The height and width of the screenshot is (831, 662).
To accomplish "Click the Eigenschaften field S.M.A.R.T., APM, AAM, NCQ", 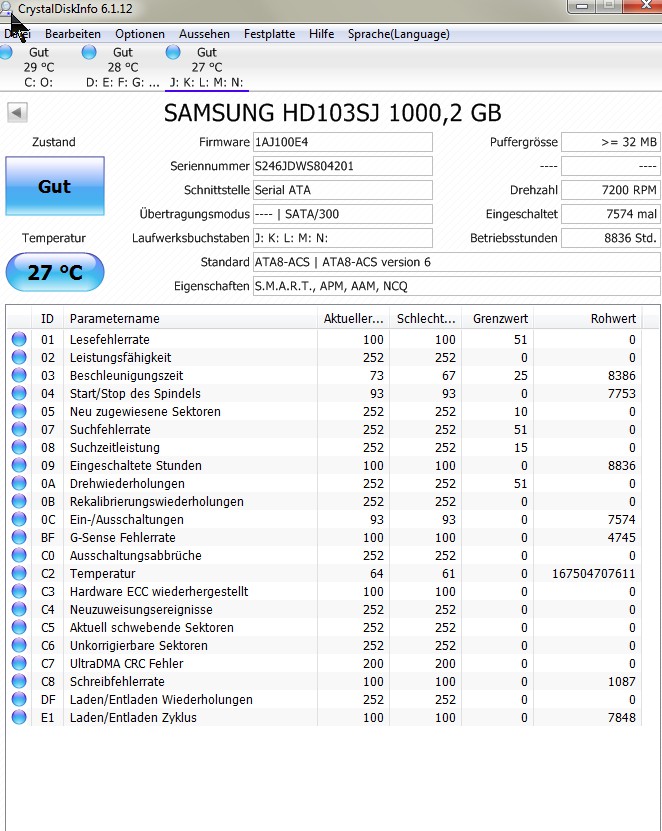I will (x=456, y=286).
